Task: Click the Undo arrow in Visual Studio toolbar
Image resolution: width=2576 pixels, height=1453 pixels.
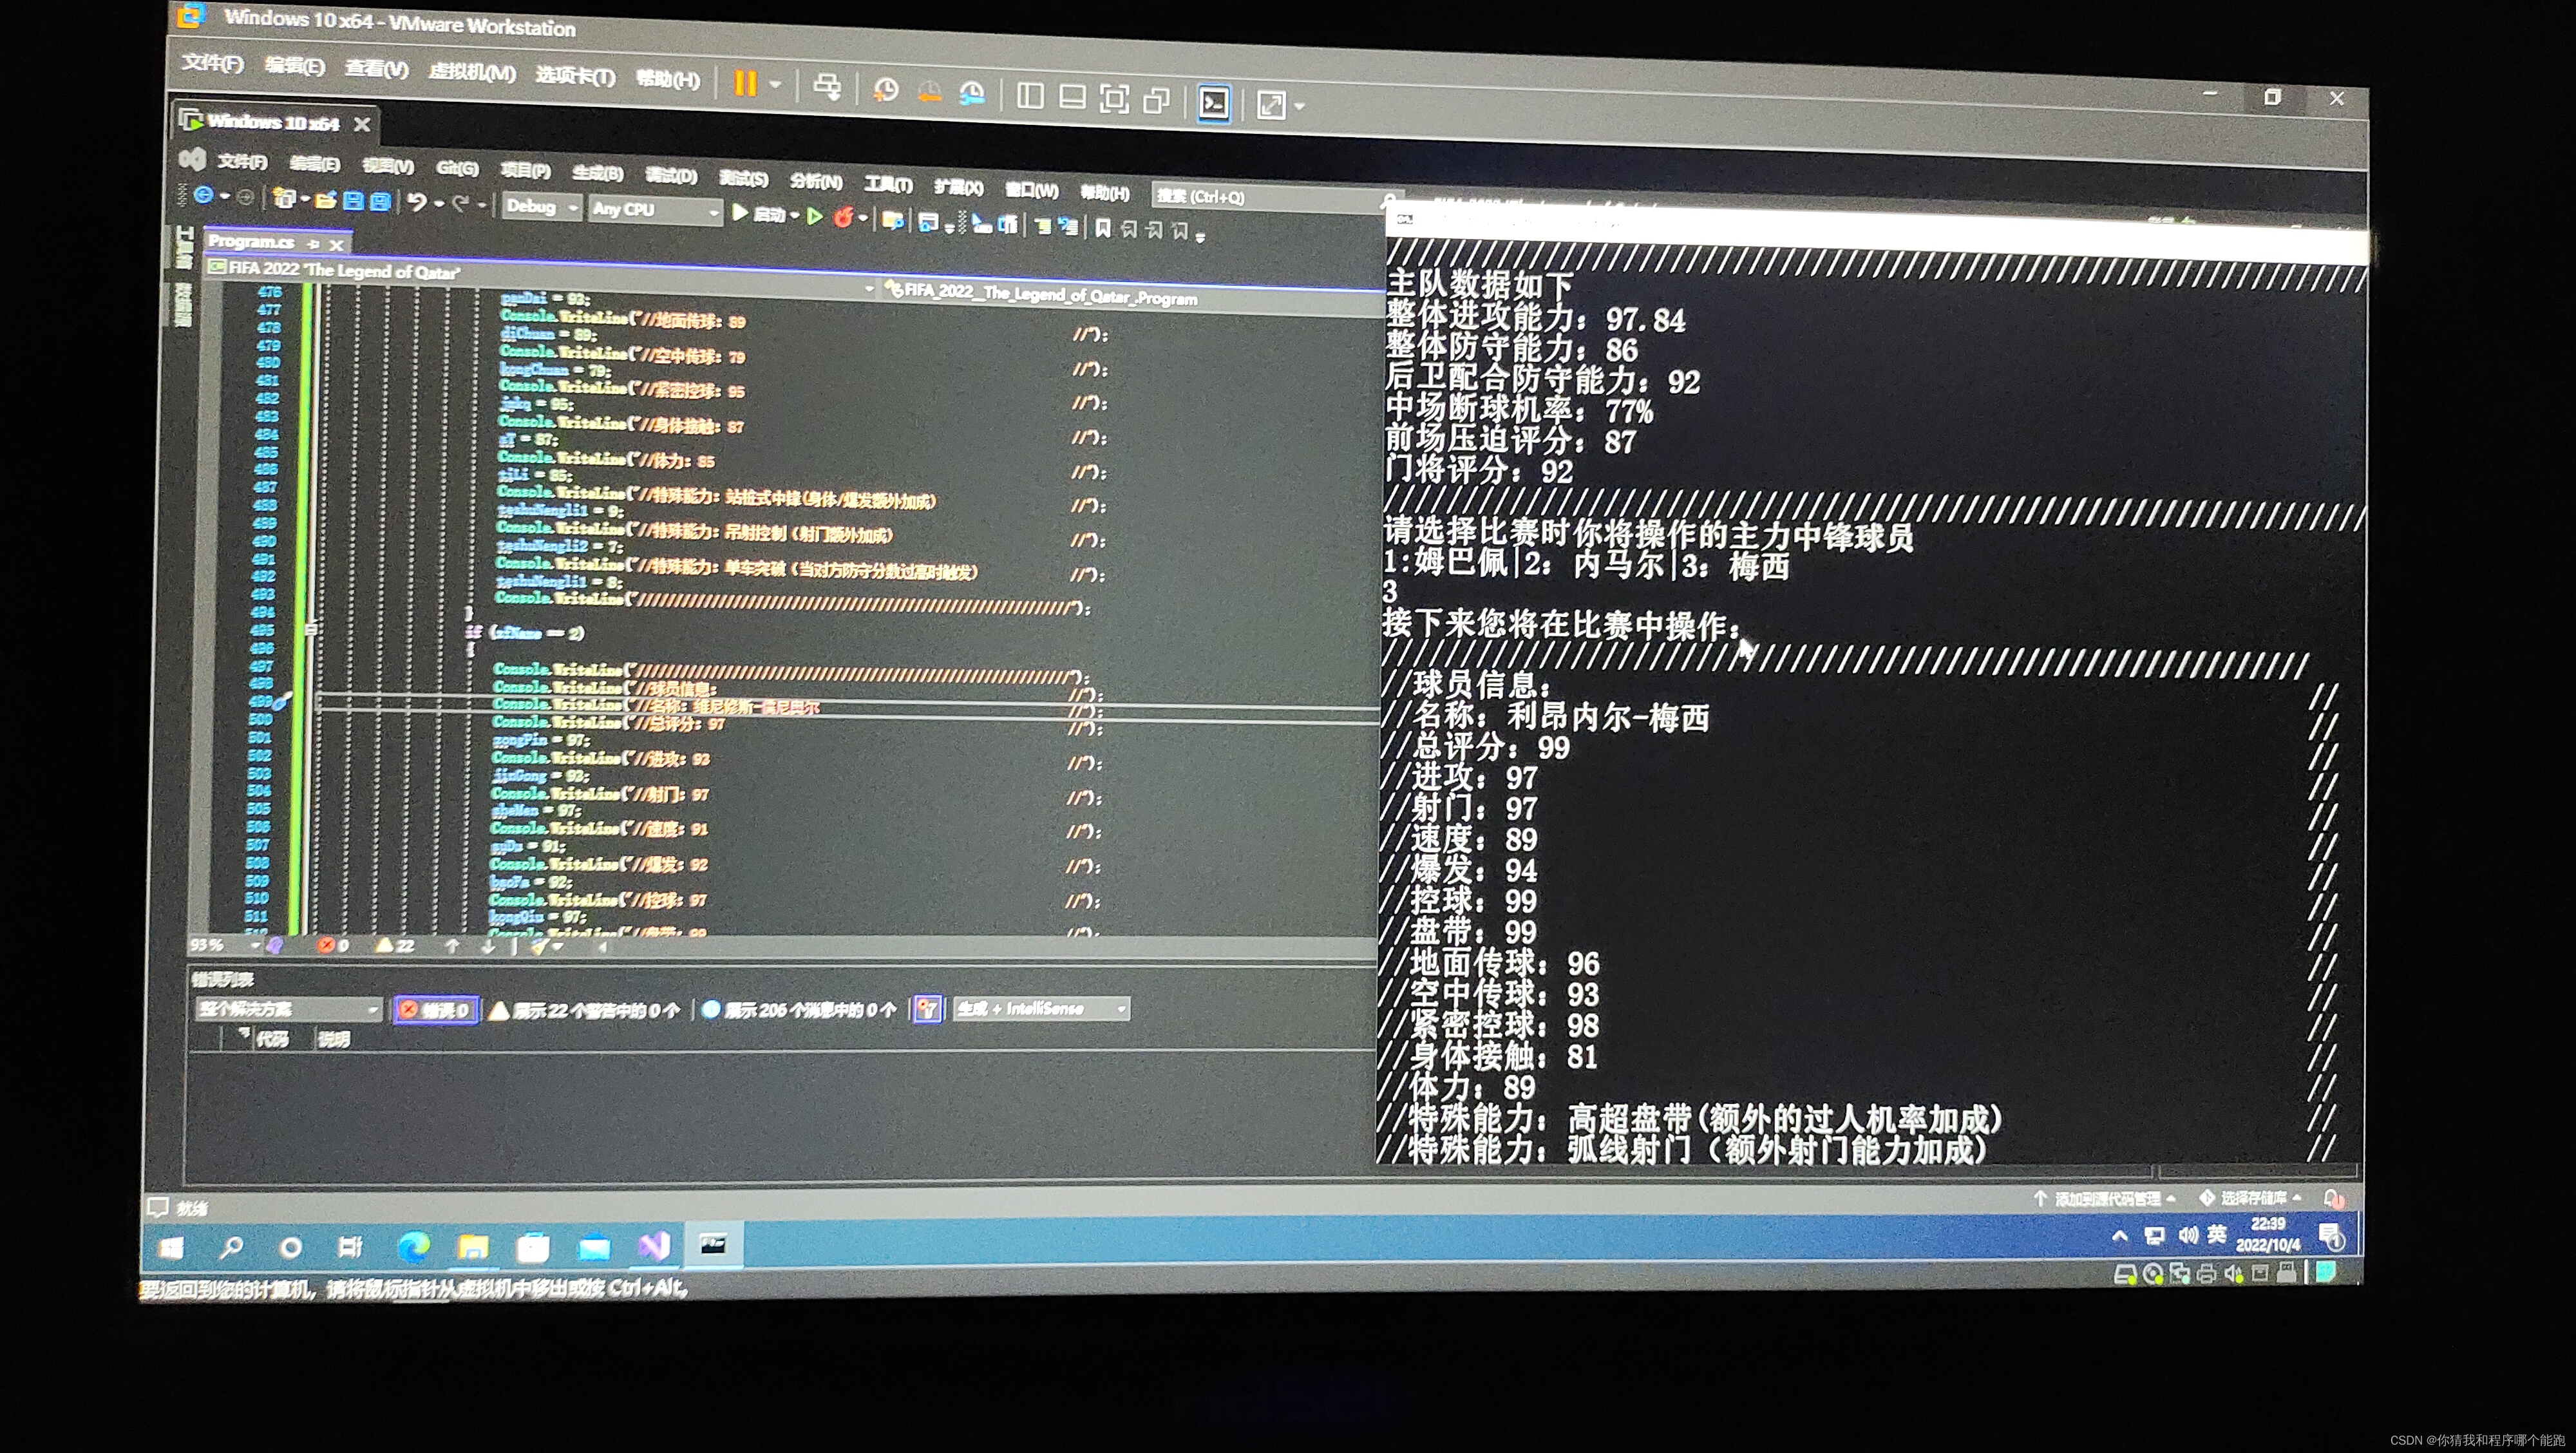Action: (x=416, y=202)
